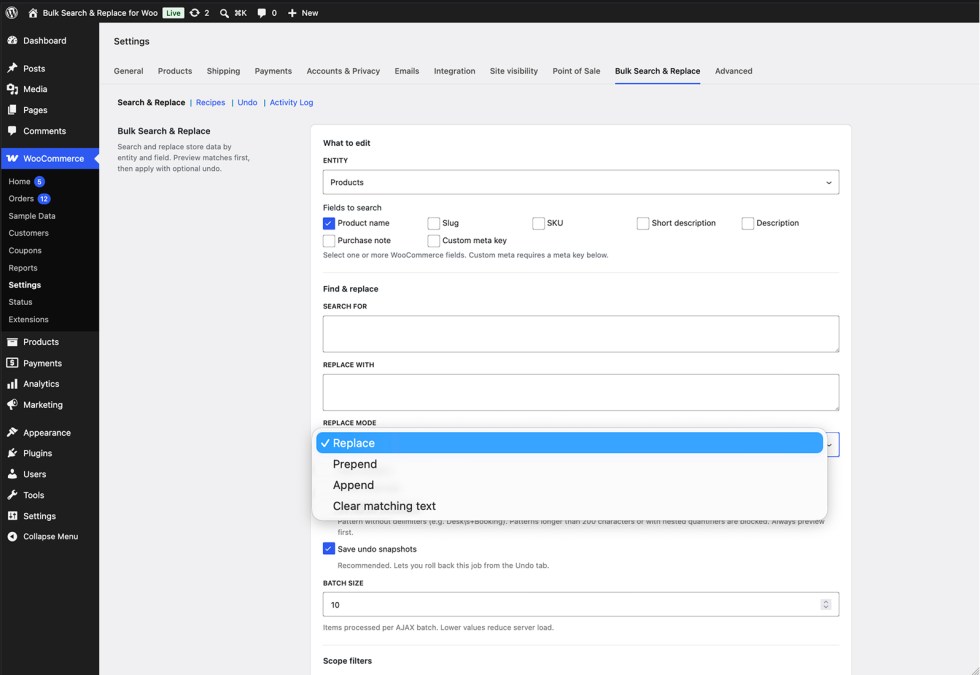Click the comments bubble icon in admin bar

point(261,12)
